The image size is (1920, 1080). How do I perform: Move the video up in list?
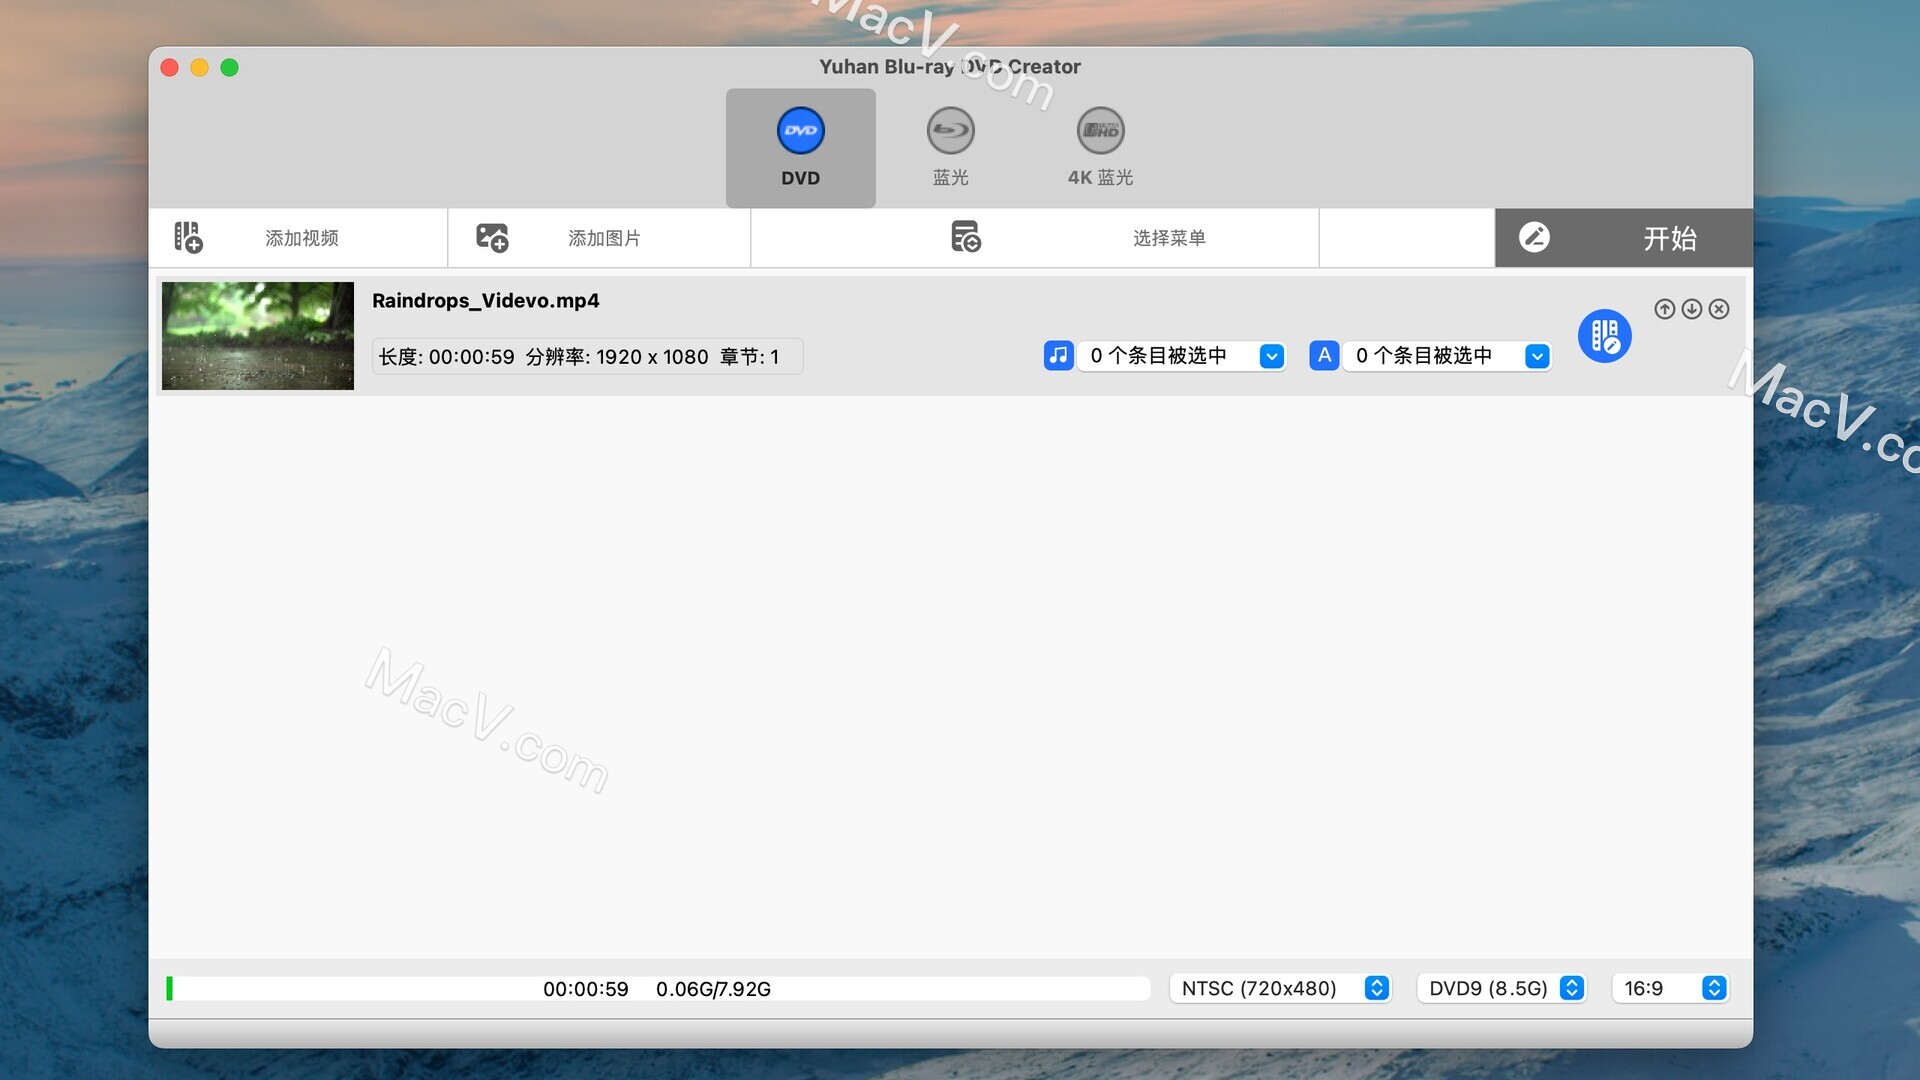[1664, 309]
